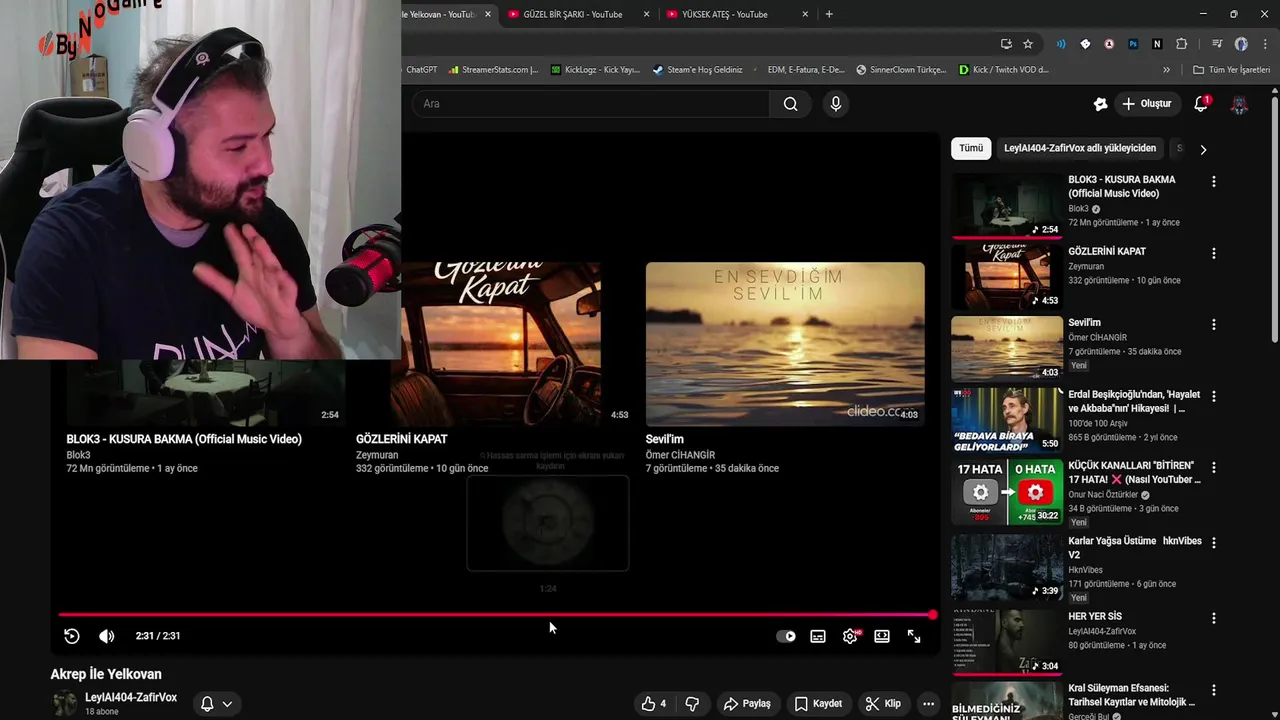Open Chrome three-dot menu
The width and height of the screenshot is (1280, 720).
[x=1263, y=44]
